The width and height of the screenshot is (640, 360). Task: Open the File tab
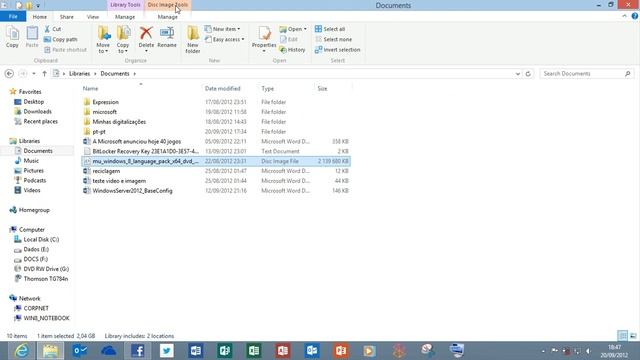click(13, 17)
